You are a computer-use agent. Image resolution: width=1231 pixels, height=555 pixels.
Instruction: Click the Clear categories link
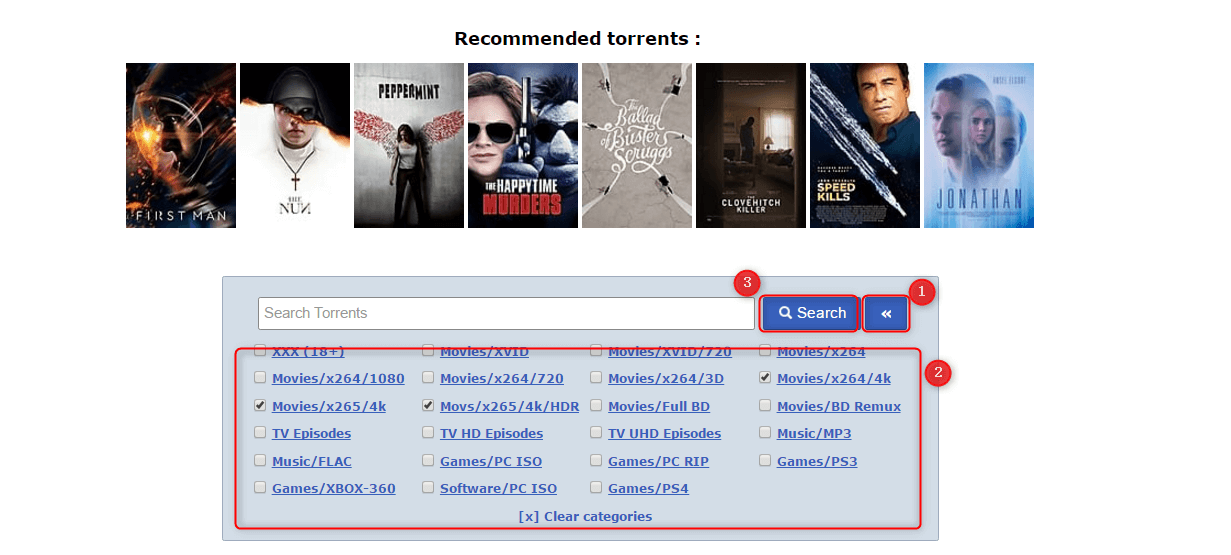[x=585, y=517]
